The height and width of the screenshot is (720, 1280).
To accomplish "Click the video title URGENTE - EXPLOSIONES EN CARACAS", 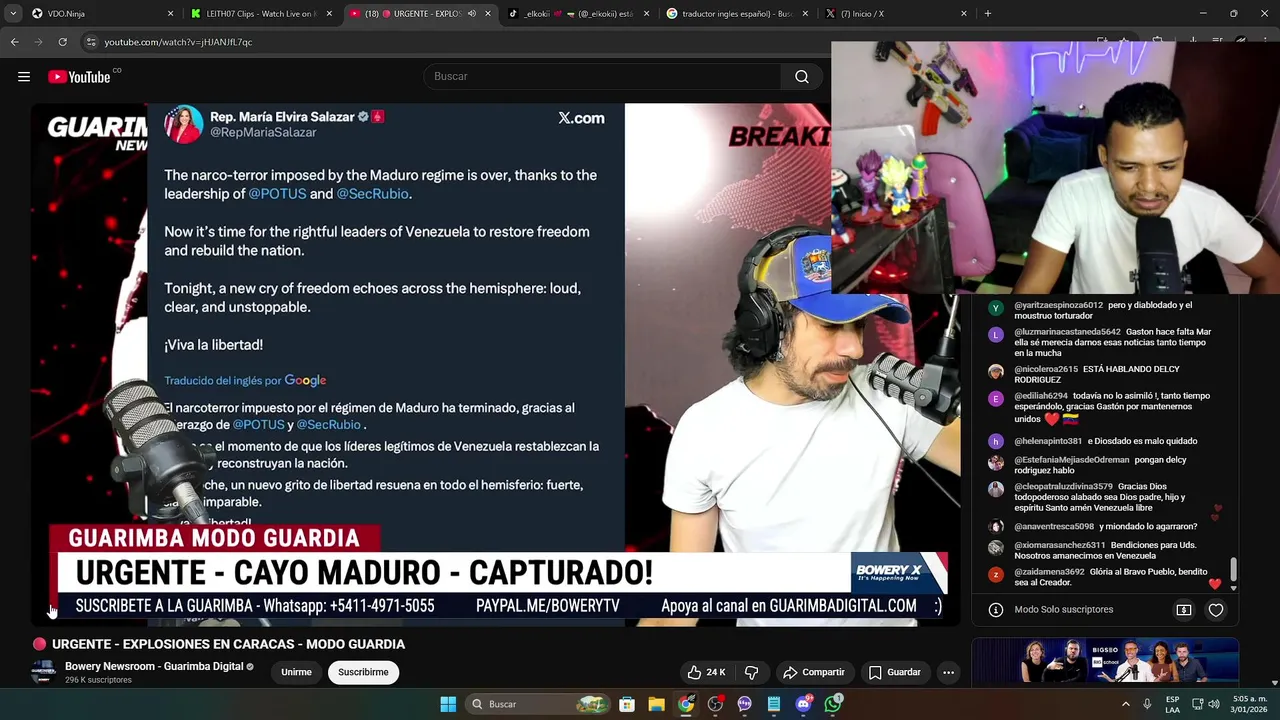I will [228, 645].
